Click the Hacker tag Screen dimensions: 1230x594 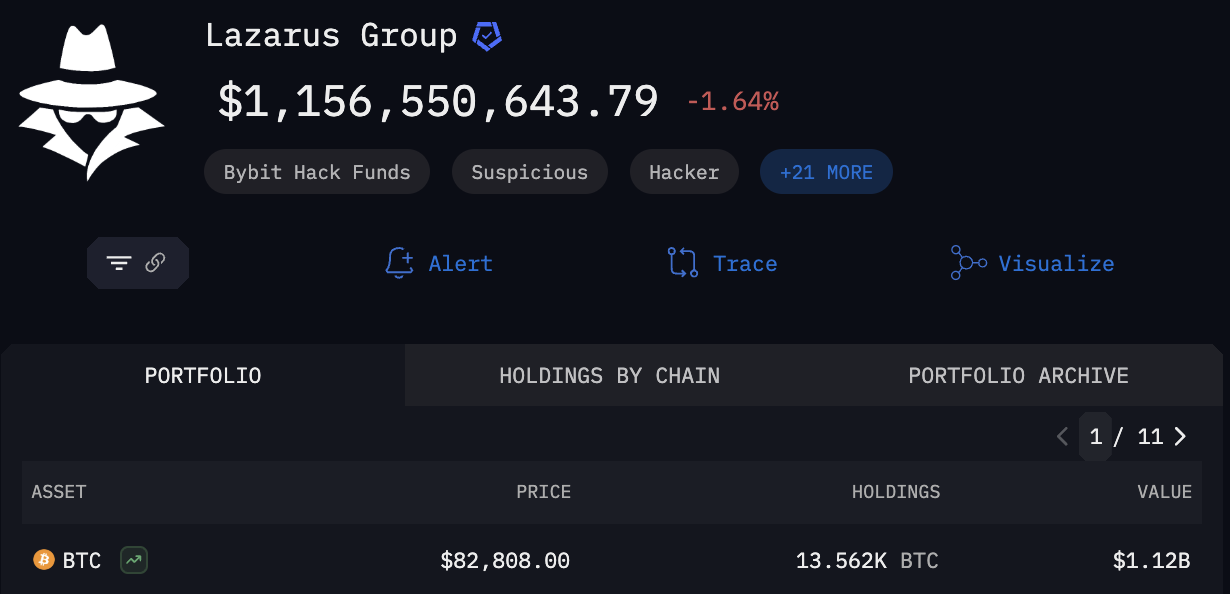[x=684, y=172]
